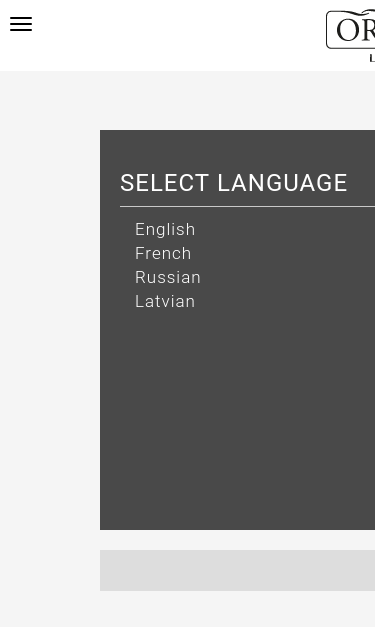Tap the French entry in the dark panel
375x627 pixels.
pyautogui.click(x=163, y=254)
